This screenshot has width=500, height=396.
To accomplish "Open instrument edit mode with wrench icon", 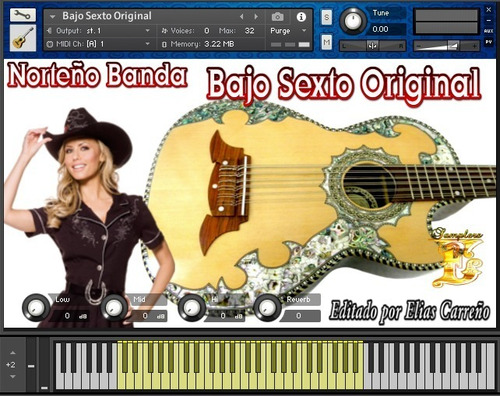I will pos(23,15).
